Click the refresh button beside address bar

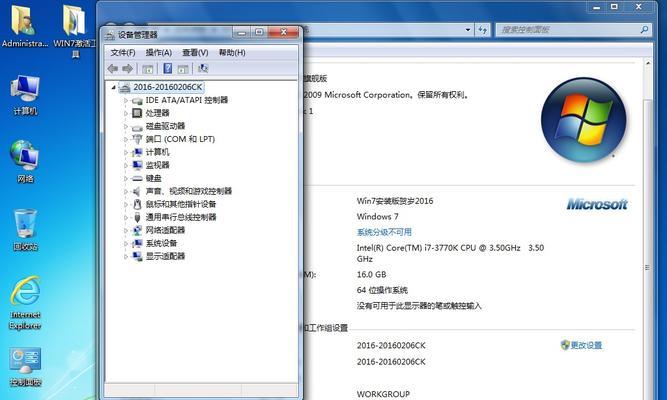[482, 30]
